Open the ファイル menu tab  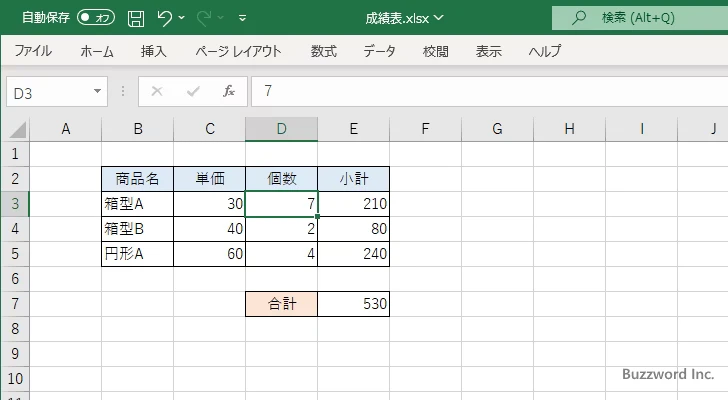33,51
